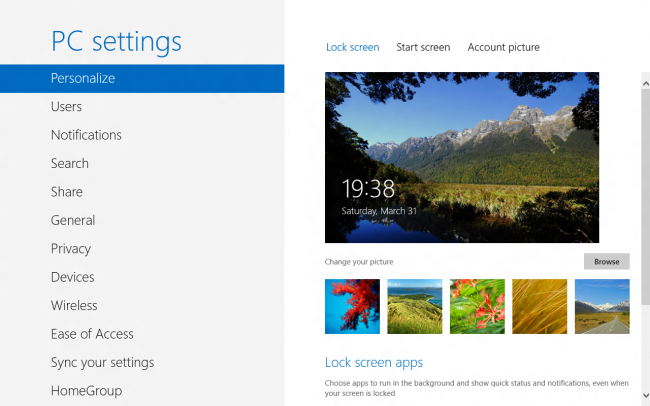650x406 pixels.
Task: Switch to the Start screen tab
Action: point(423,47)
